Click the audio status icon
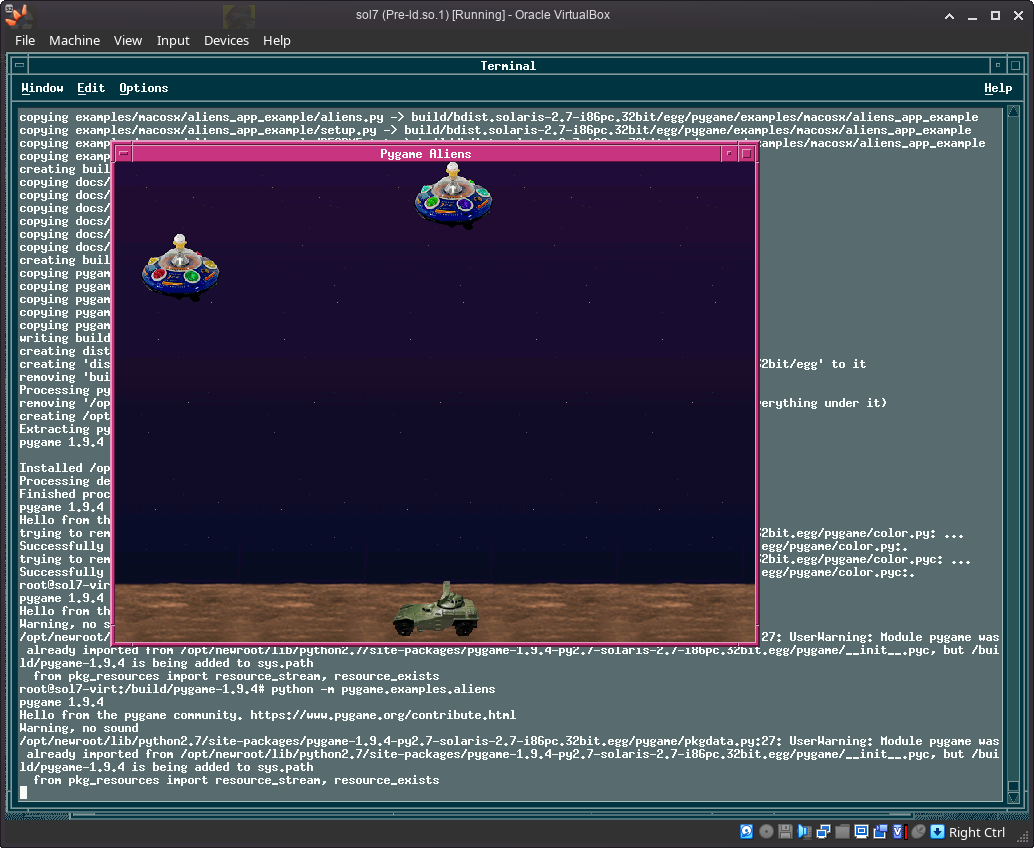 point(804,832)
